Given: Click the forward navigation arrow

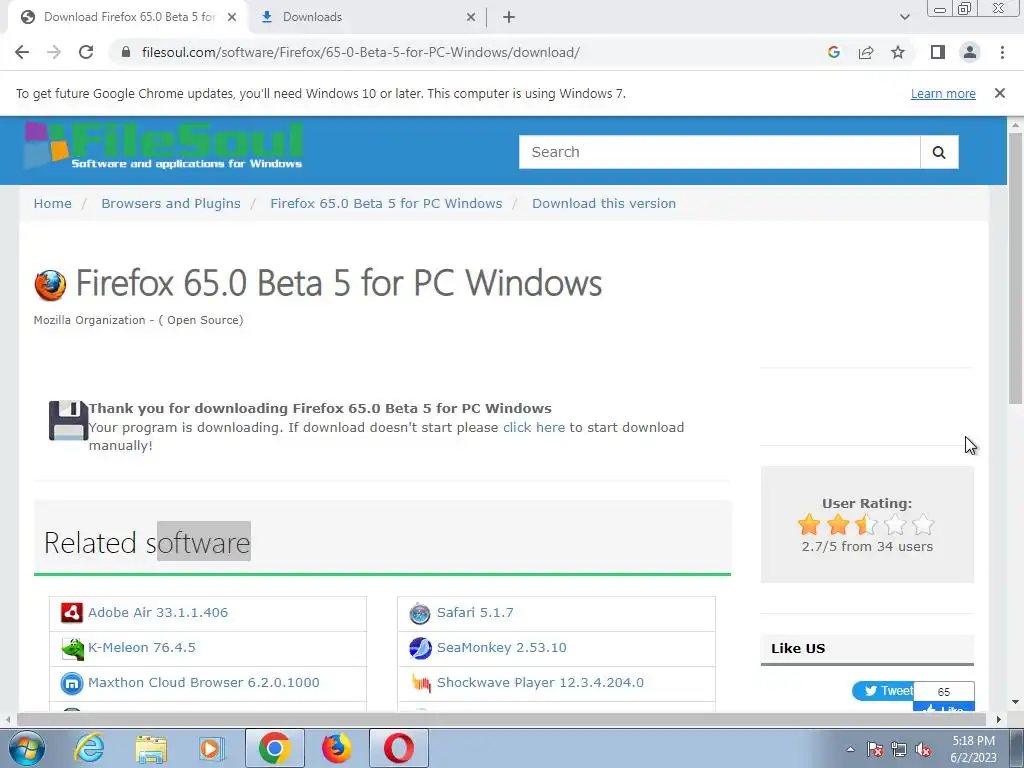Looking at the screenshot, I should click(54, 52).
